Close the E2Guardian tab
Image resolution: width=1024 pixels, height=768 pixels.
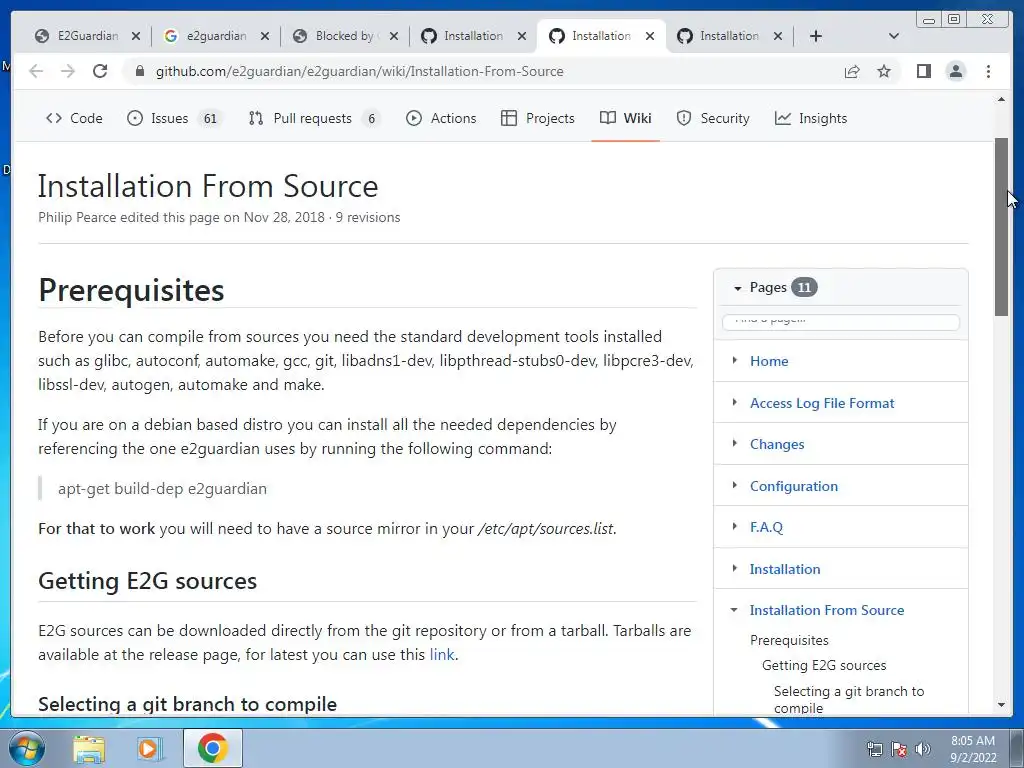coord(135,36)
